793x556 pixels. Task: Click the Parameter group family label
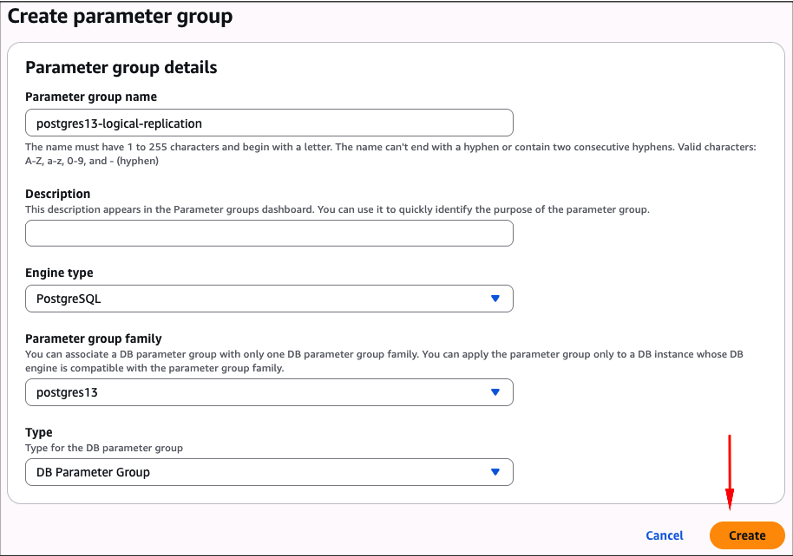point(93,339)
